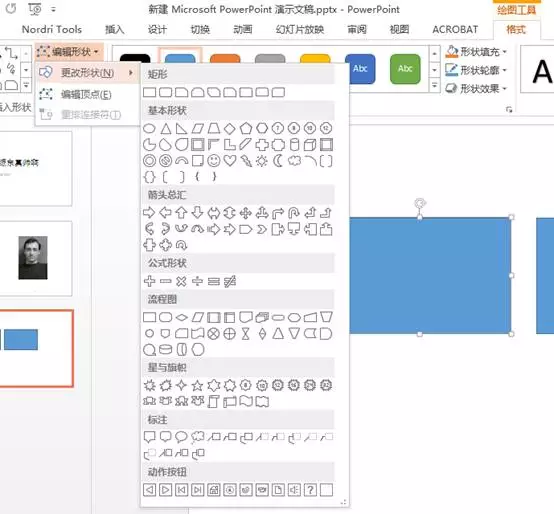Select the Help action button with question mark
The height and width of the screenshot is (514, 554).
coord(310,490)
